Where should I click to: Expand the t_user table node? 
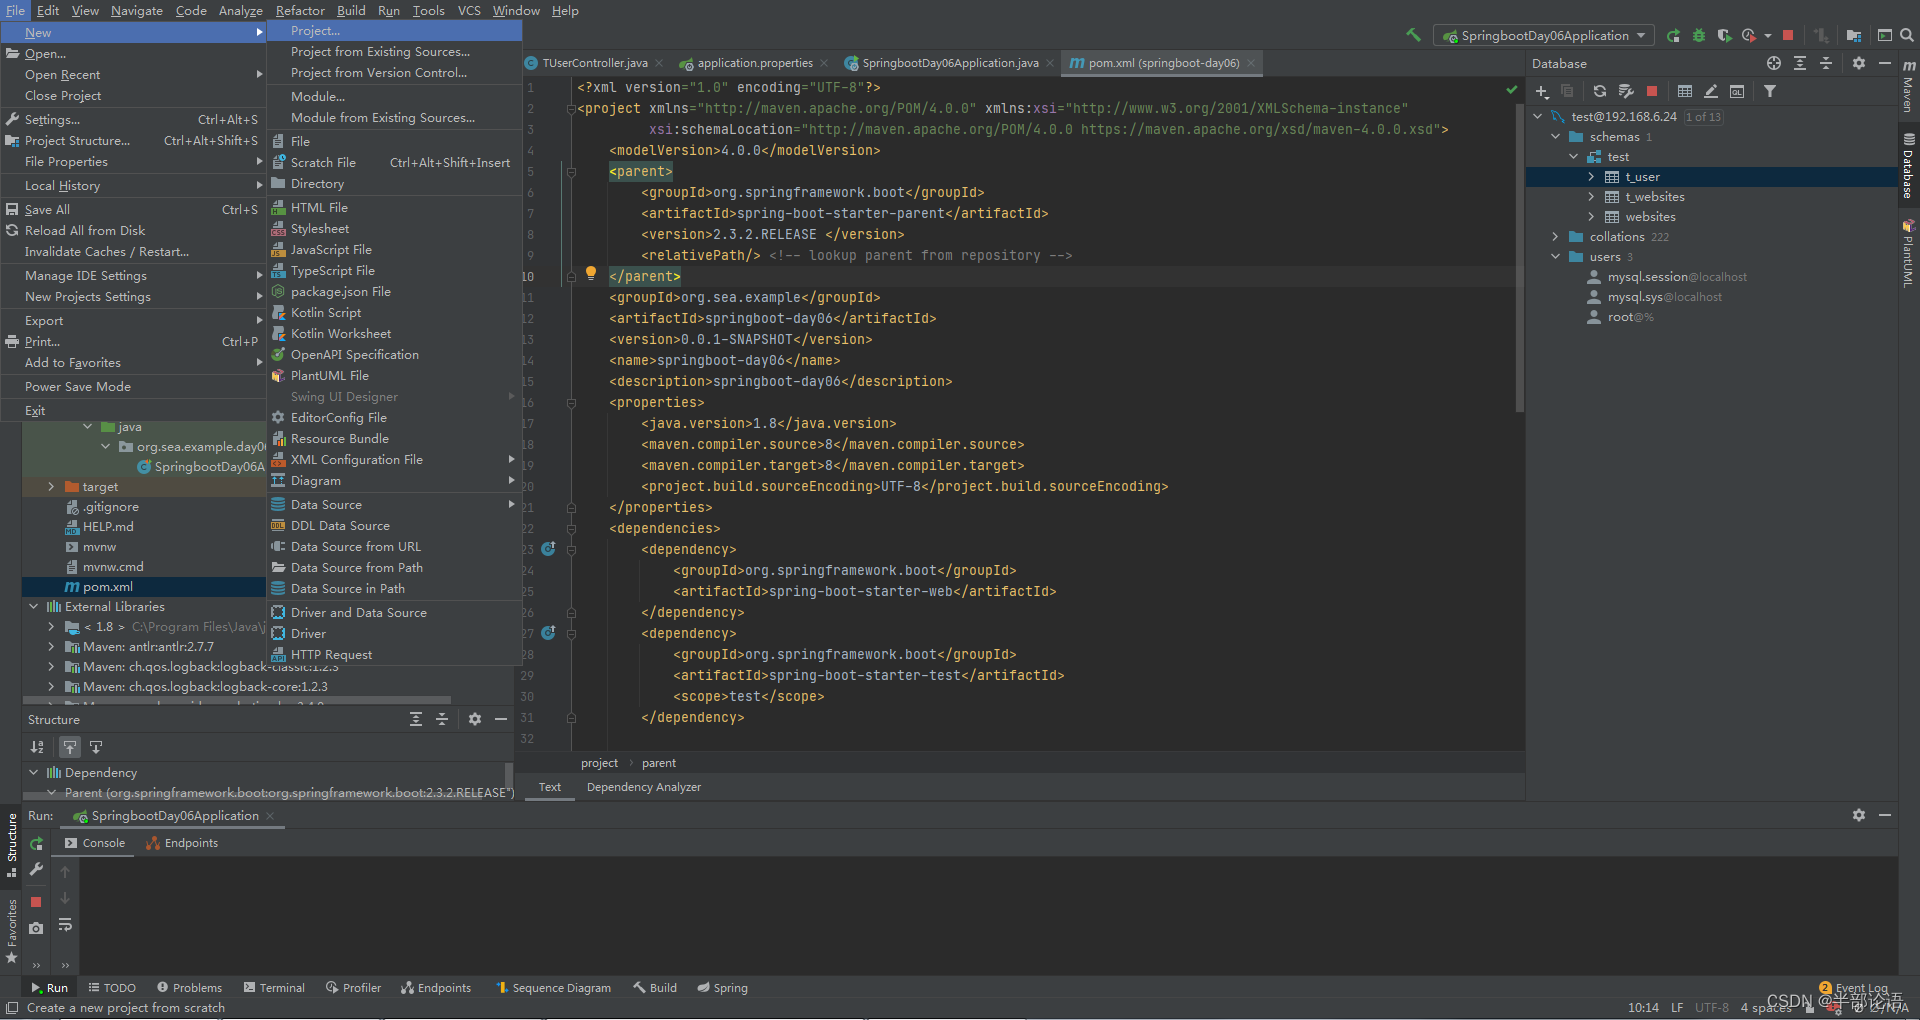pyautogui.click(x=1591, y=177)
